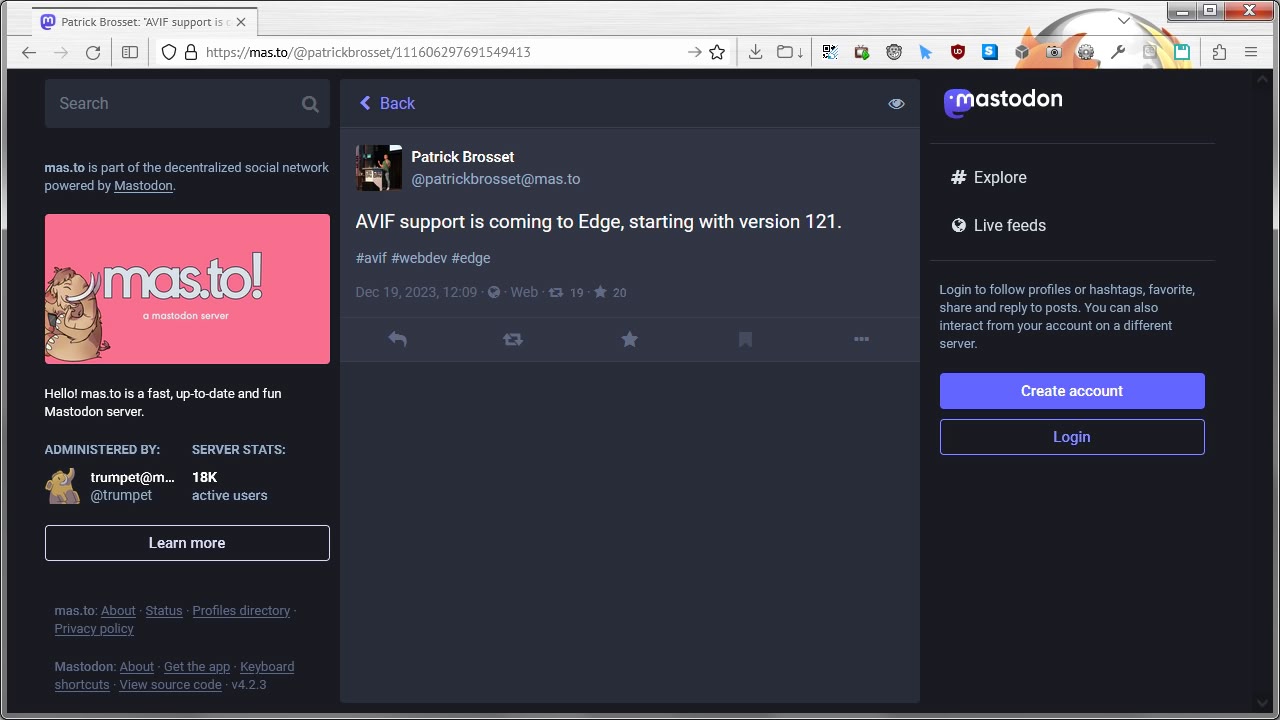Image resolution: width=1280 pixels, height=720 pixels.
Task: Open the Profiles directory link
Action: (x=241, y=611)
